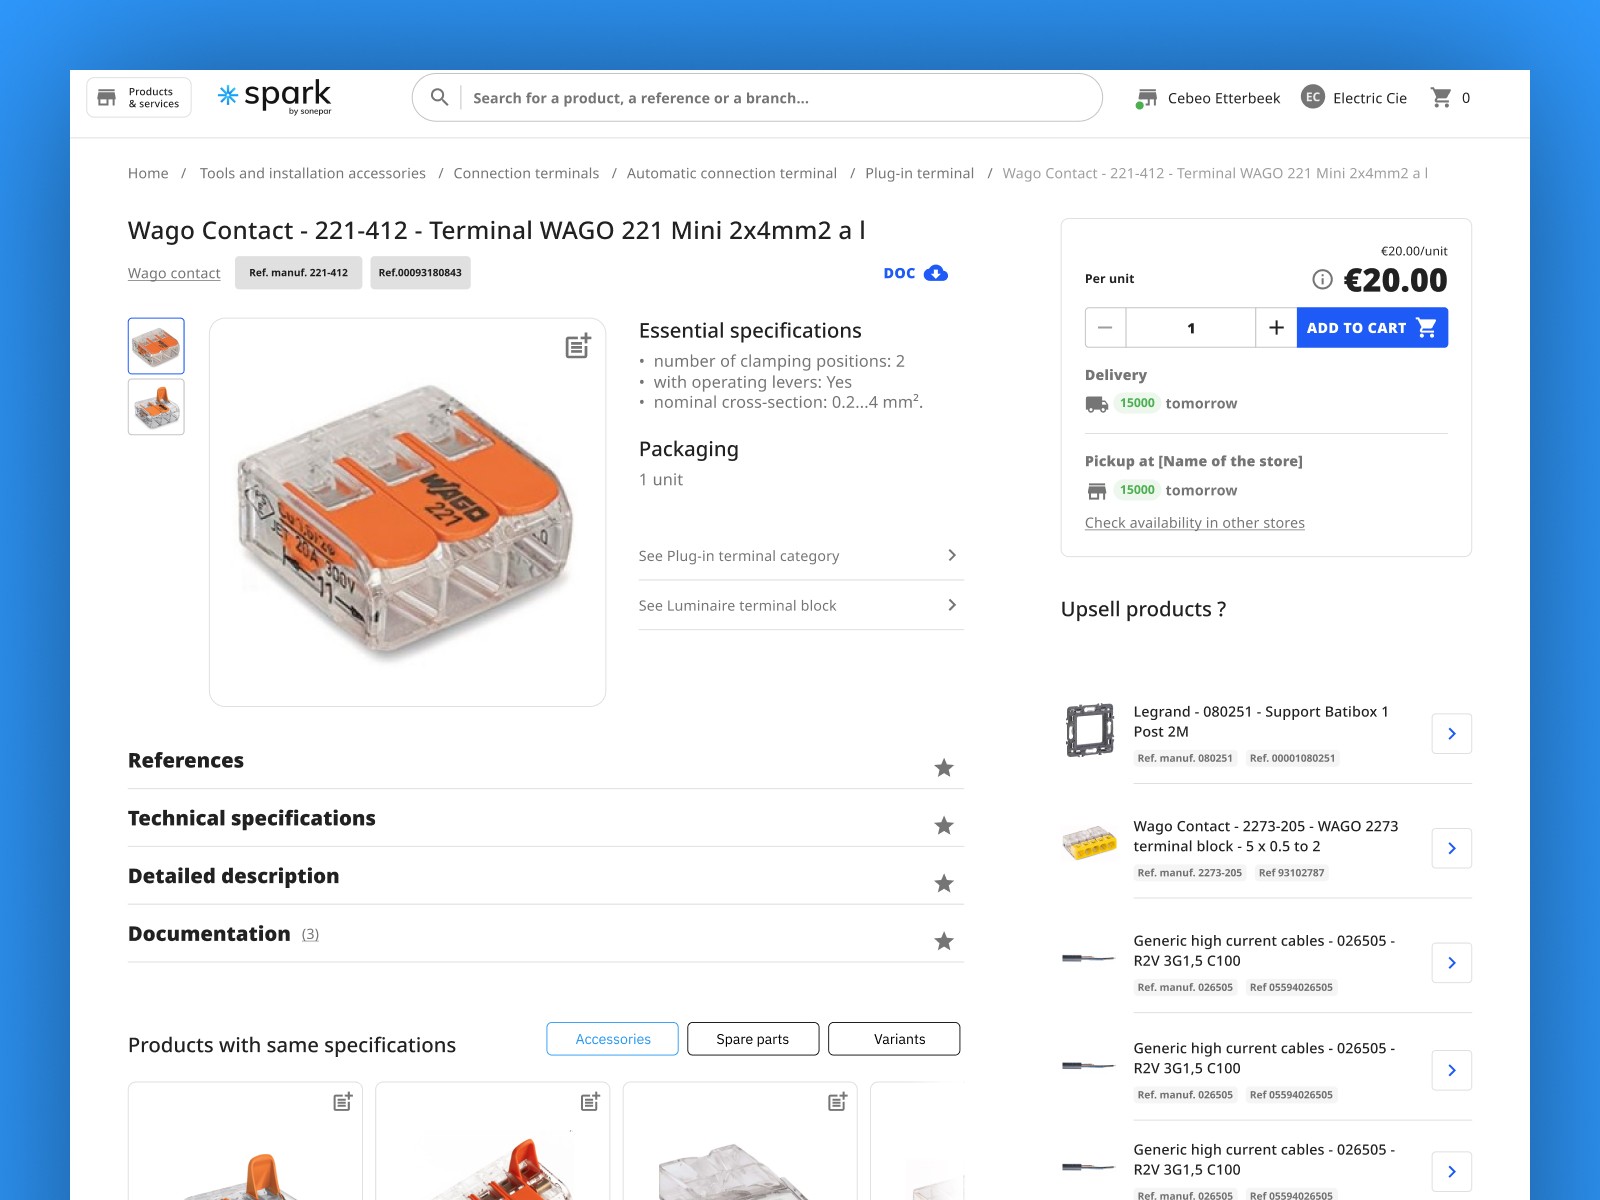Click the Ref 93102787 tag
Viewport: 1600px width, 1200px height.
click(1291, 873)
